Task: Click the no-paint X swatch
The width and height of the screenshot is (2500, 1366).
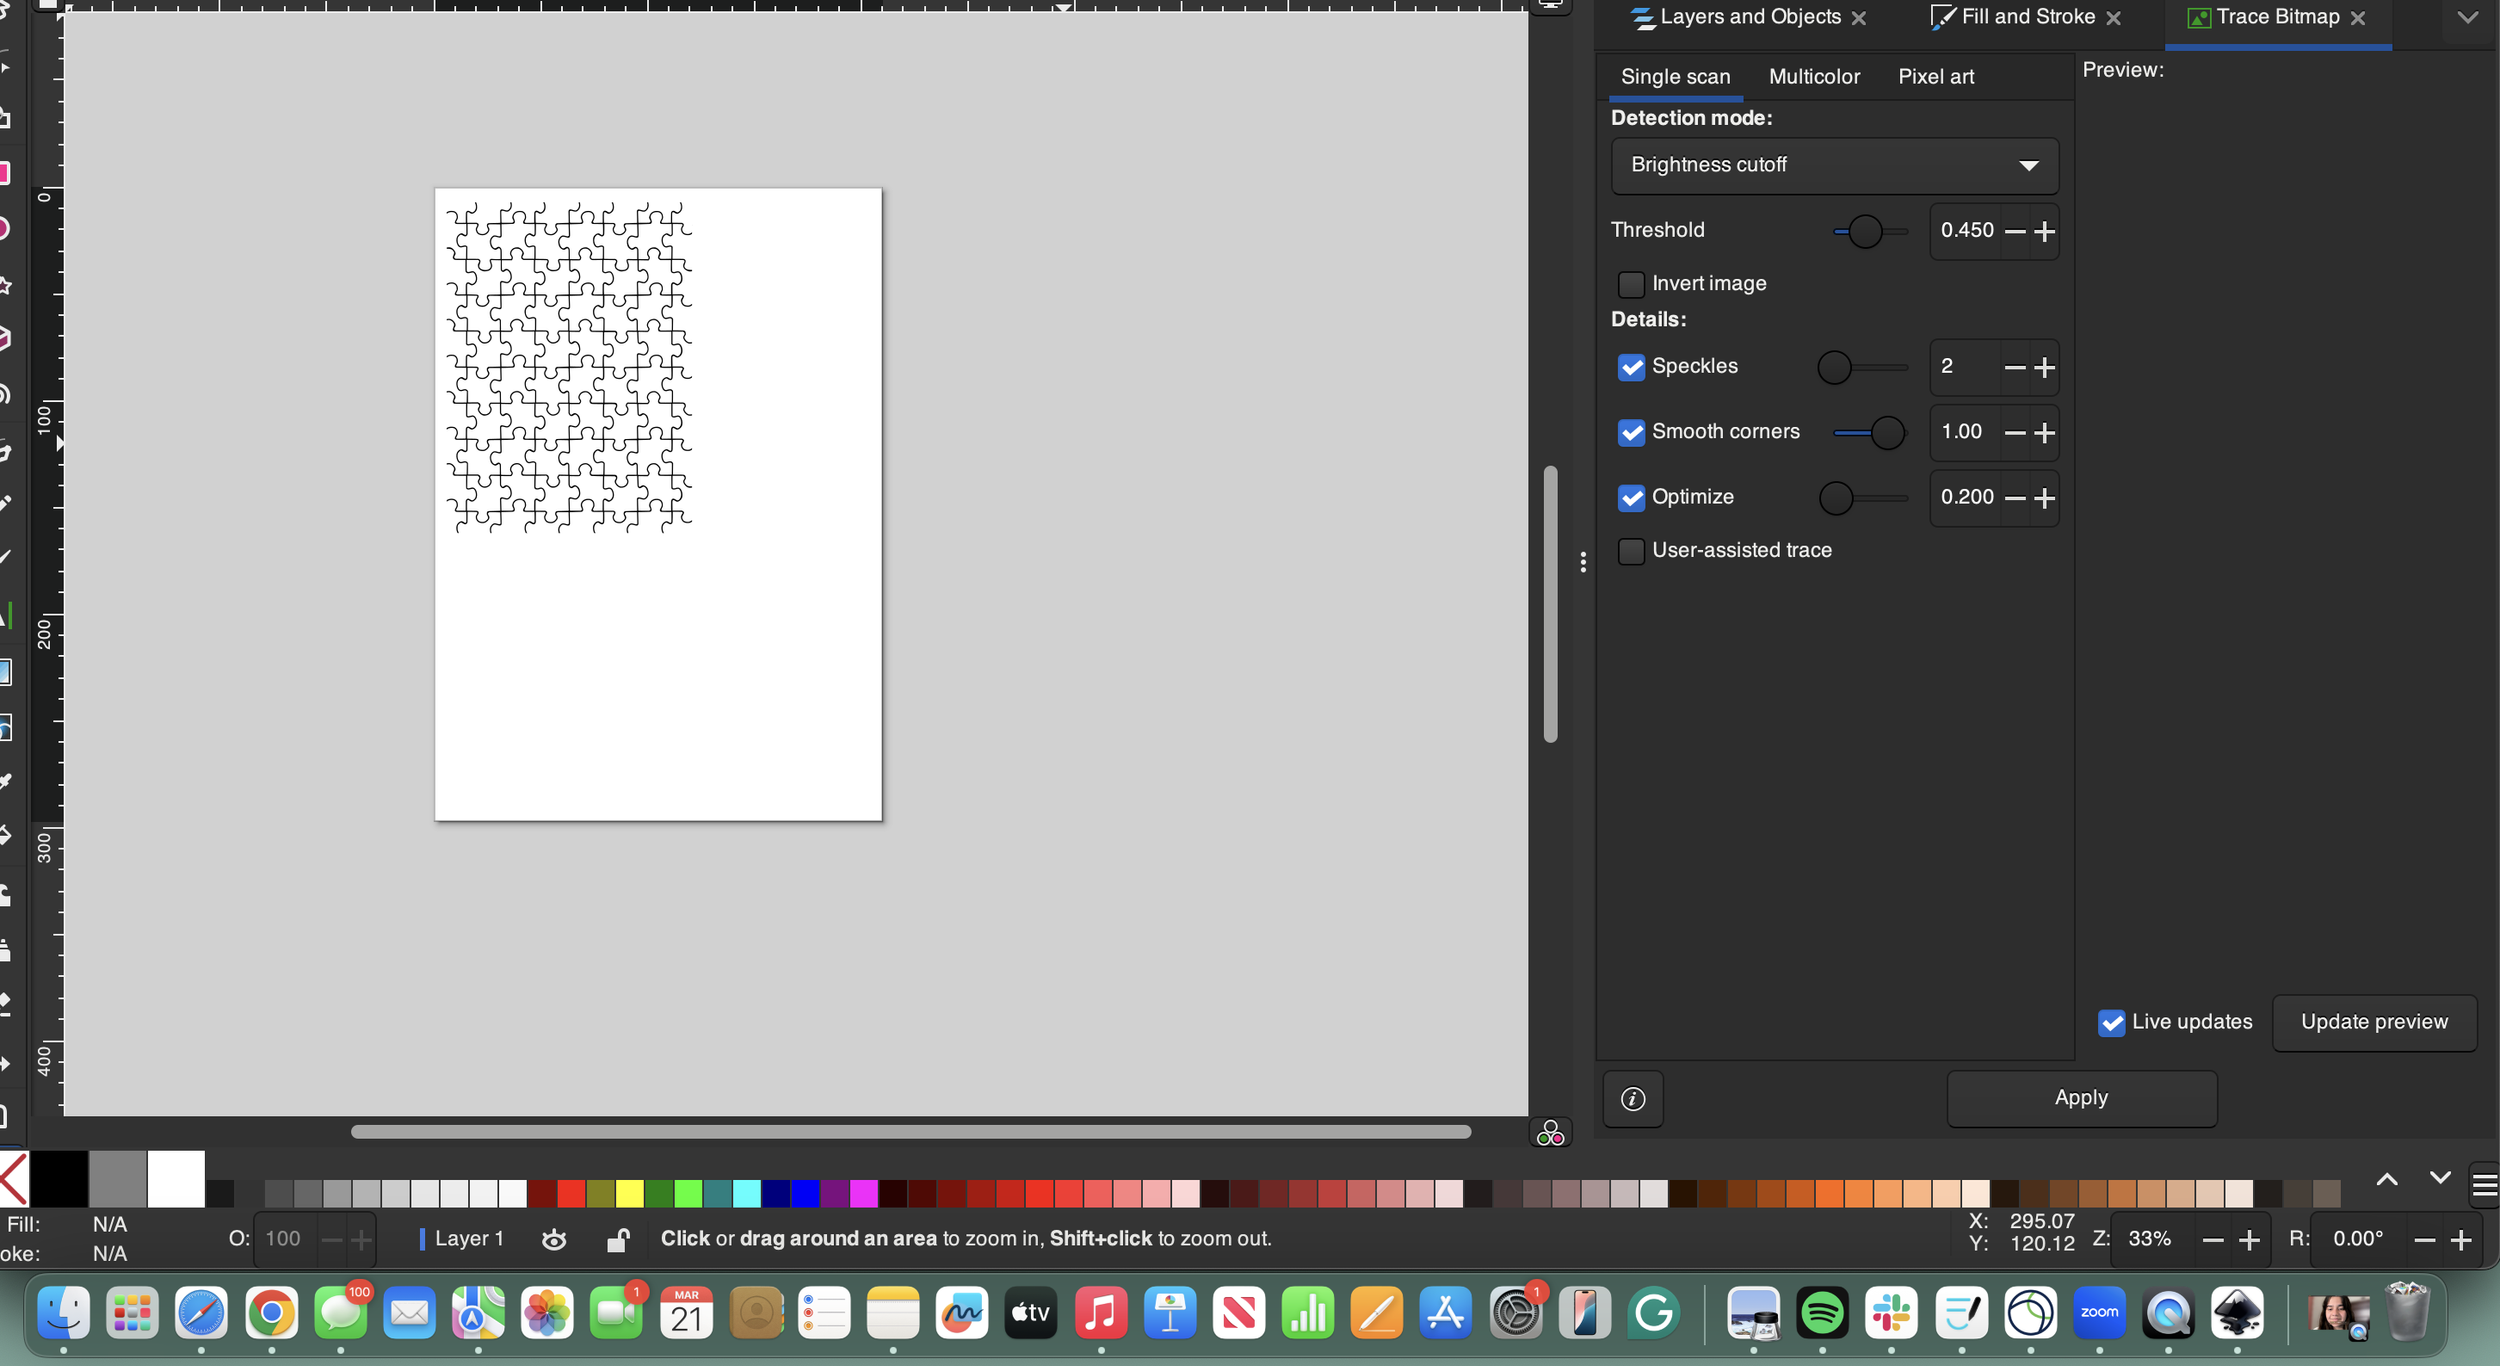Action: click(13, 1180)
